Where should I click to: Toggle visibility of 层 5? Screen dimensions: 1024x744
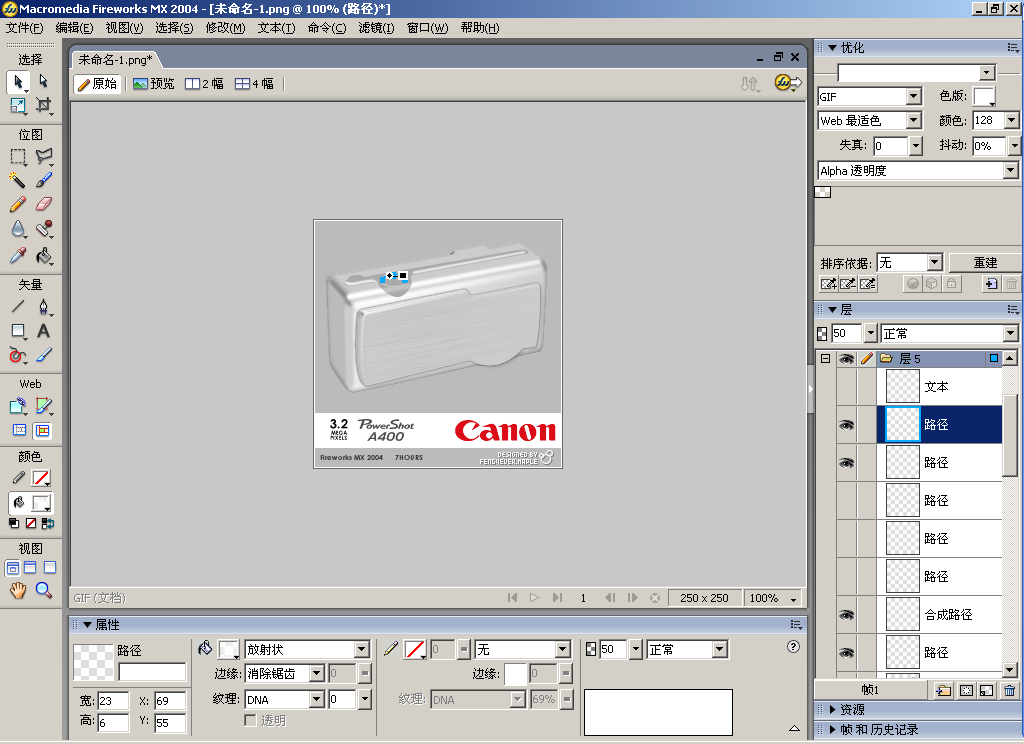click(846, 359)
